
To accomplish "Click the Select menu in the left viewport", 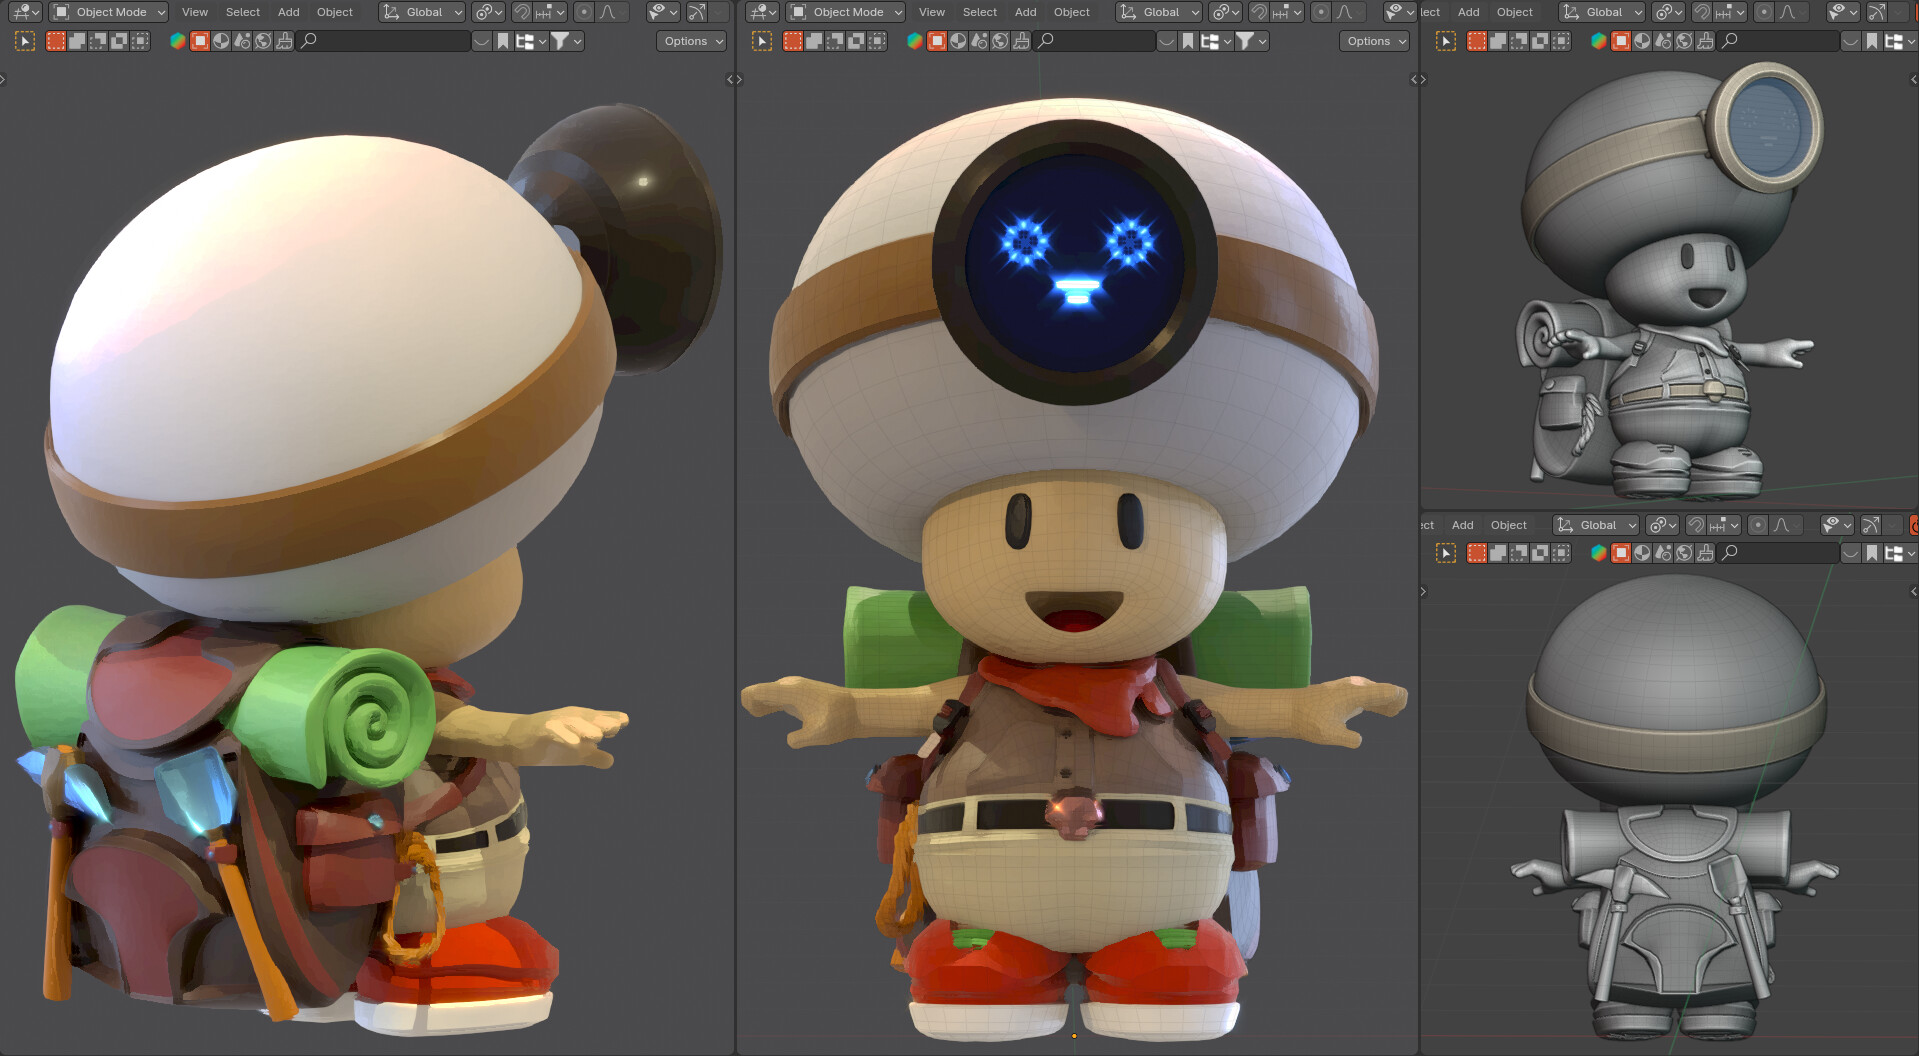I will (242, 12).
